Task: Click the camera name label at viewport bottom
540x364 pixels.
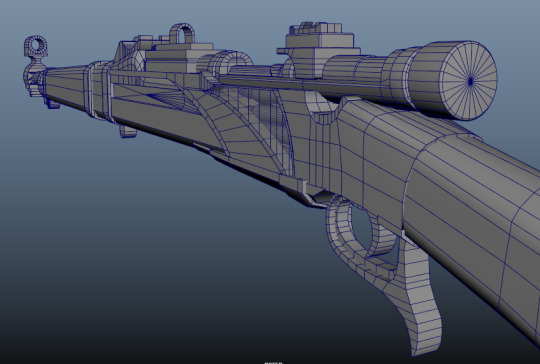Action: point(273,363)
